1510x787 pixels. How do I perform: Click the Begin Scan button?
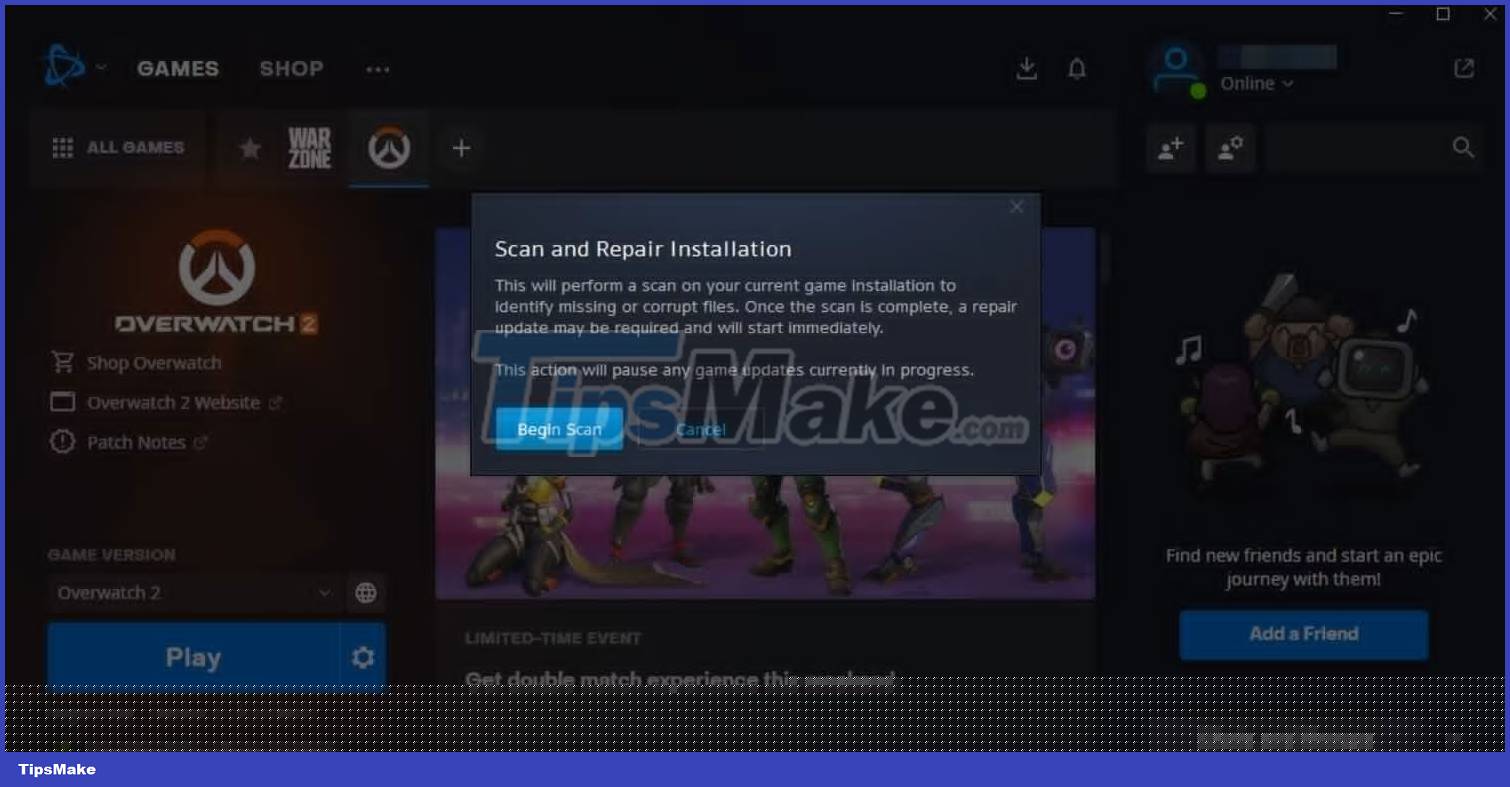[559, 428]
